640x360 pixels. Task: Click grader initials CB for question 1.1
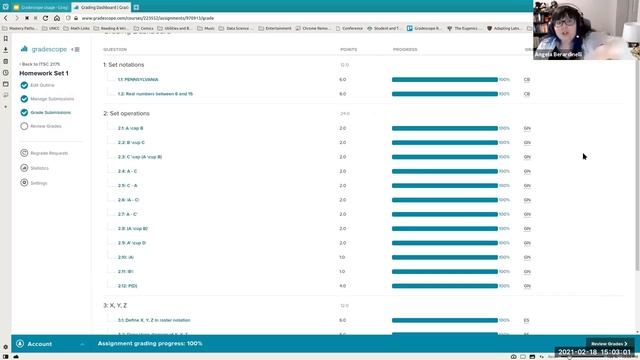tap(527, 80)
